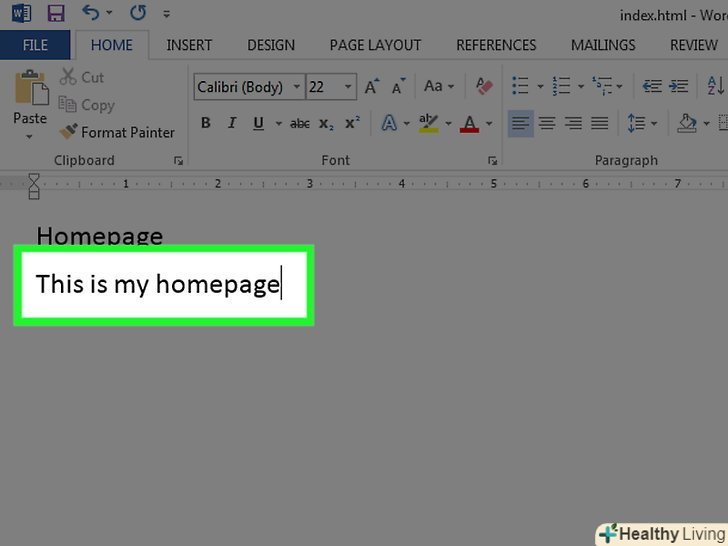
Task: Customize the Quick Access Toolbar
Action: pos(166,14)
